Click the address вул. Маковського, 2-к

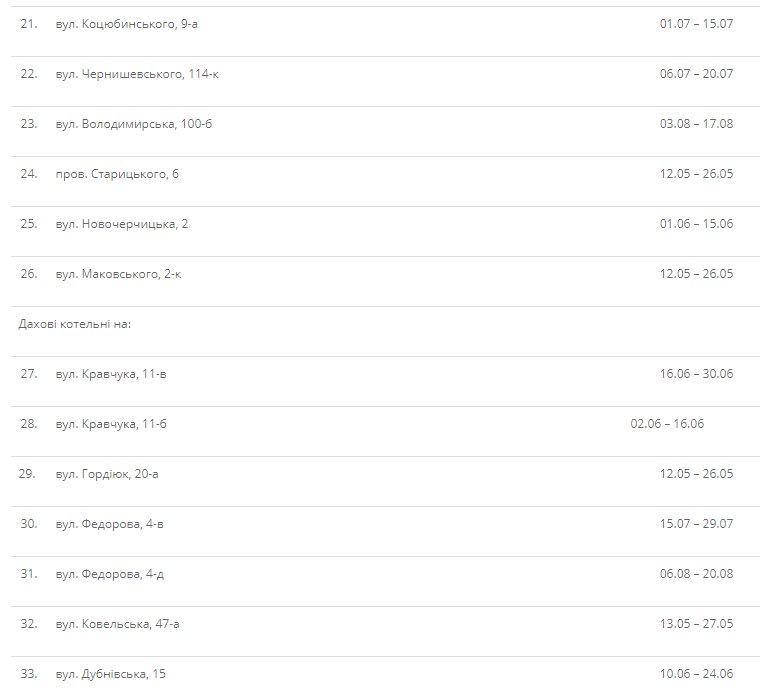click(119, 274)
